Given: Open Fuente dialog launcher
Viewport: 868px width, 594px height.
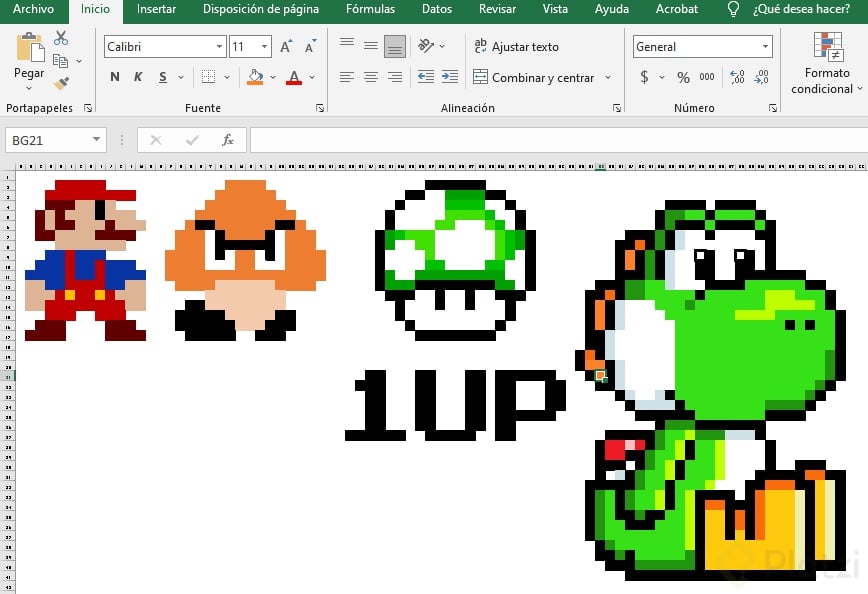Looking at the screenshot, I should 319,108.
